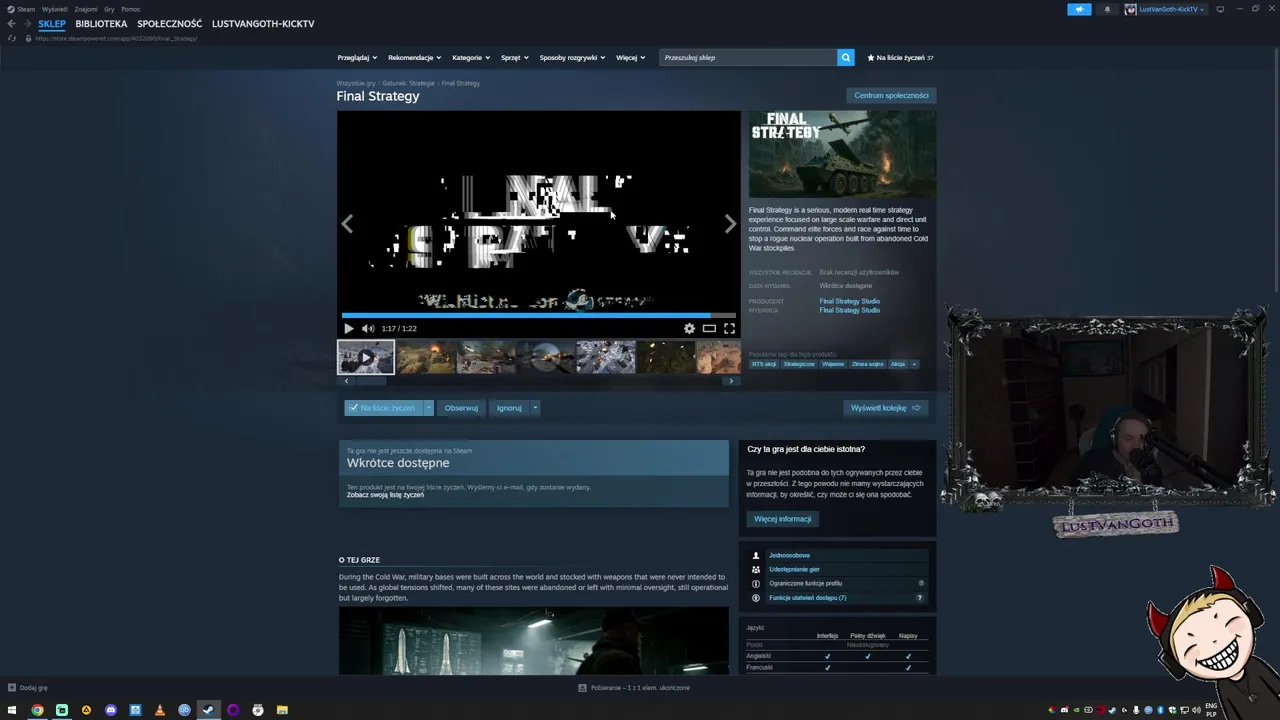
Task: Open the Wyświetl menu
Action: tap(55, 9)
